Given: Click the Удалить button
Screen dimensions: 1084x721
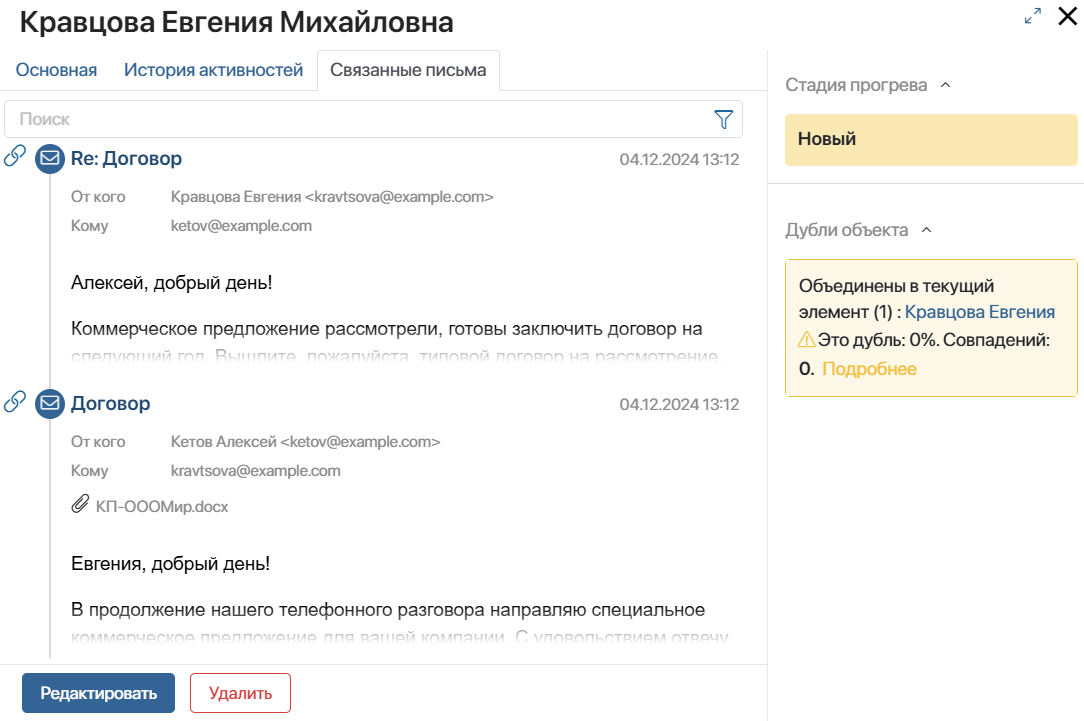Looking at the screenshot, I should 241,693.
